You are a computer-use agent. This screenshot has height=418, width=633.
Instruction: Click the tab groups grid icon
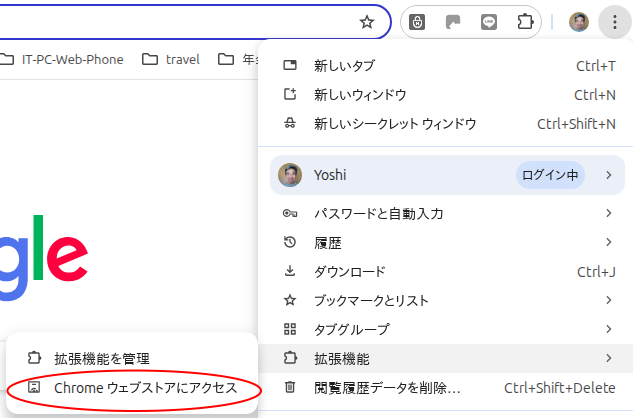290,329
